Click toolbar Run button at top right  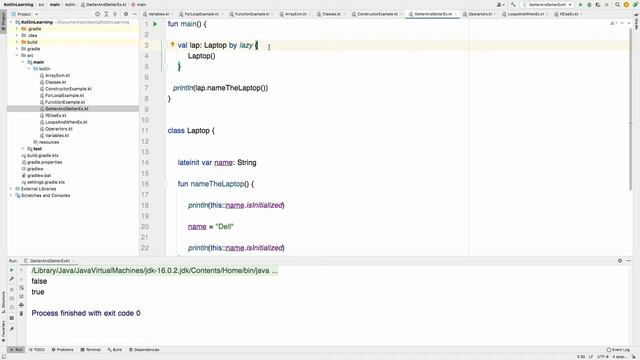pos(580,4)
